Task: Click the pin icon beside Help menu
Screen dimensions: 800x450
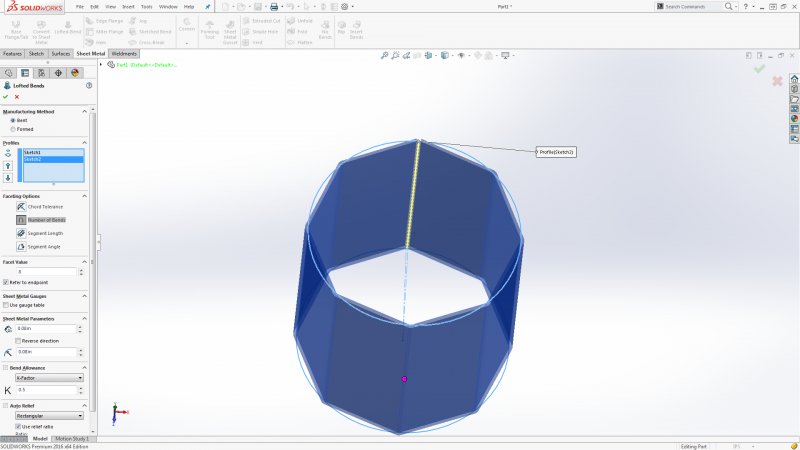Action: point(208,7)
